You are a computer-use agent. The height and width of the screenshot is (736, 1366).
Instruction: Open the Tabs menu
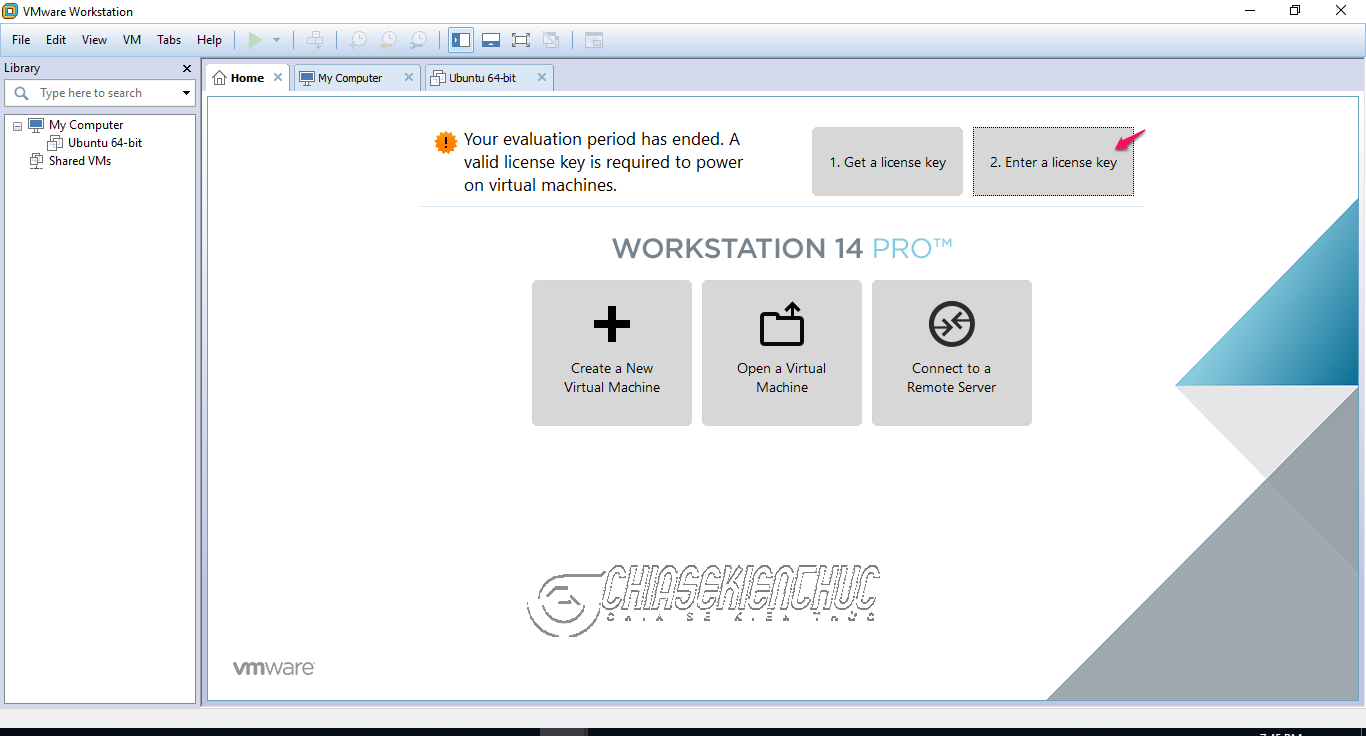pos(169,40)
